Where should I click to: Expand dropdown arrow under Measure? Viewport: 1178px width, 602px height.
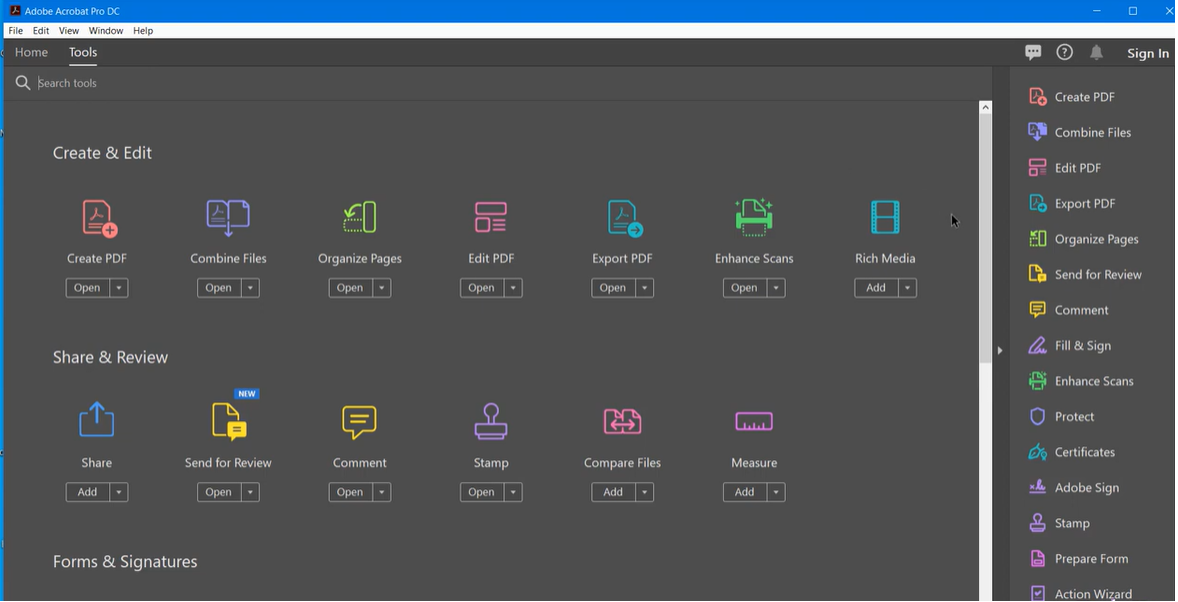776,492
